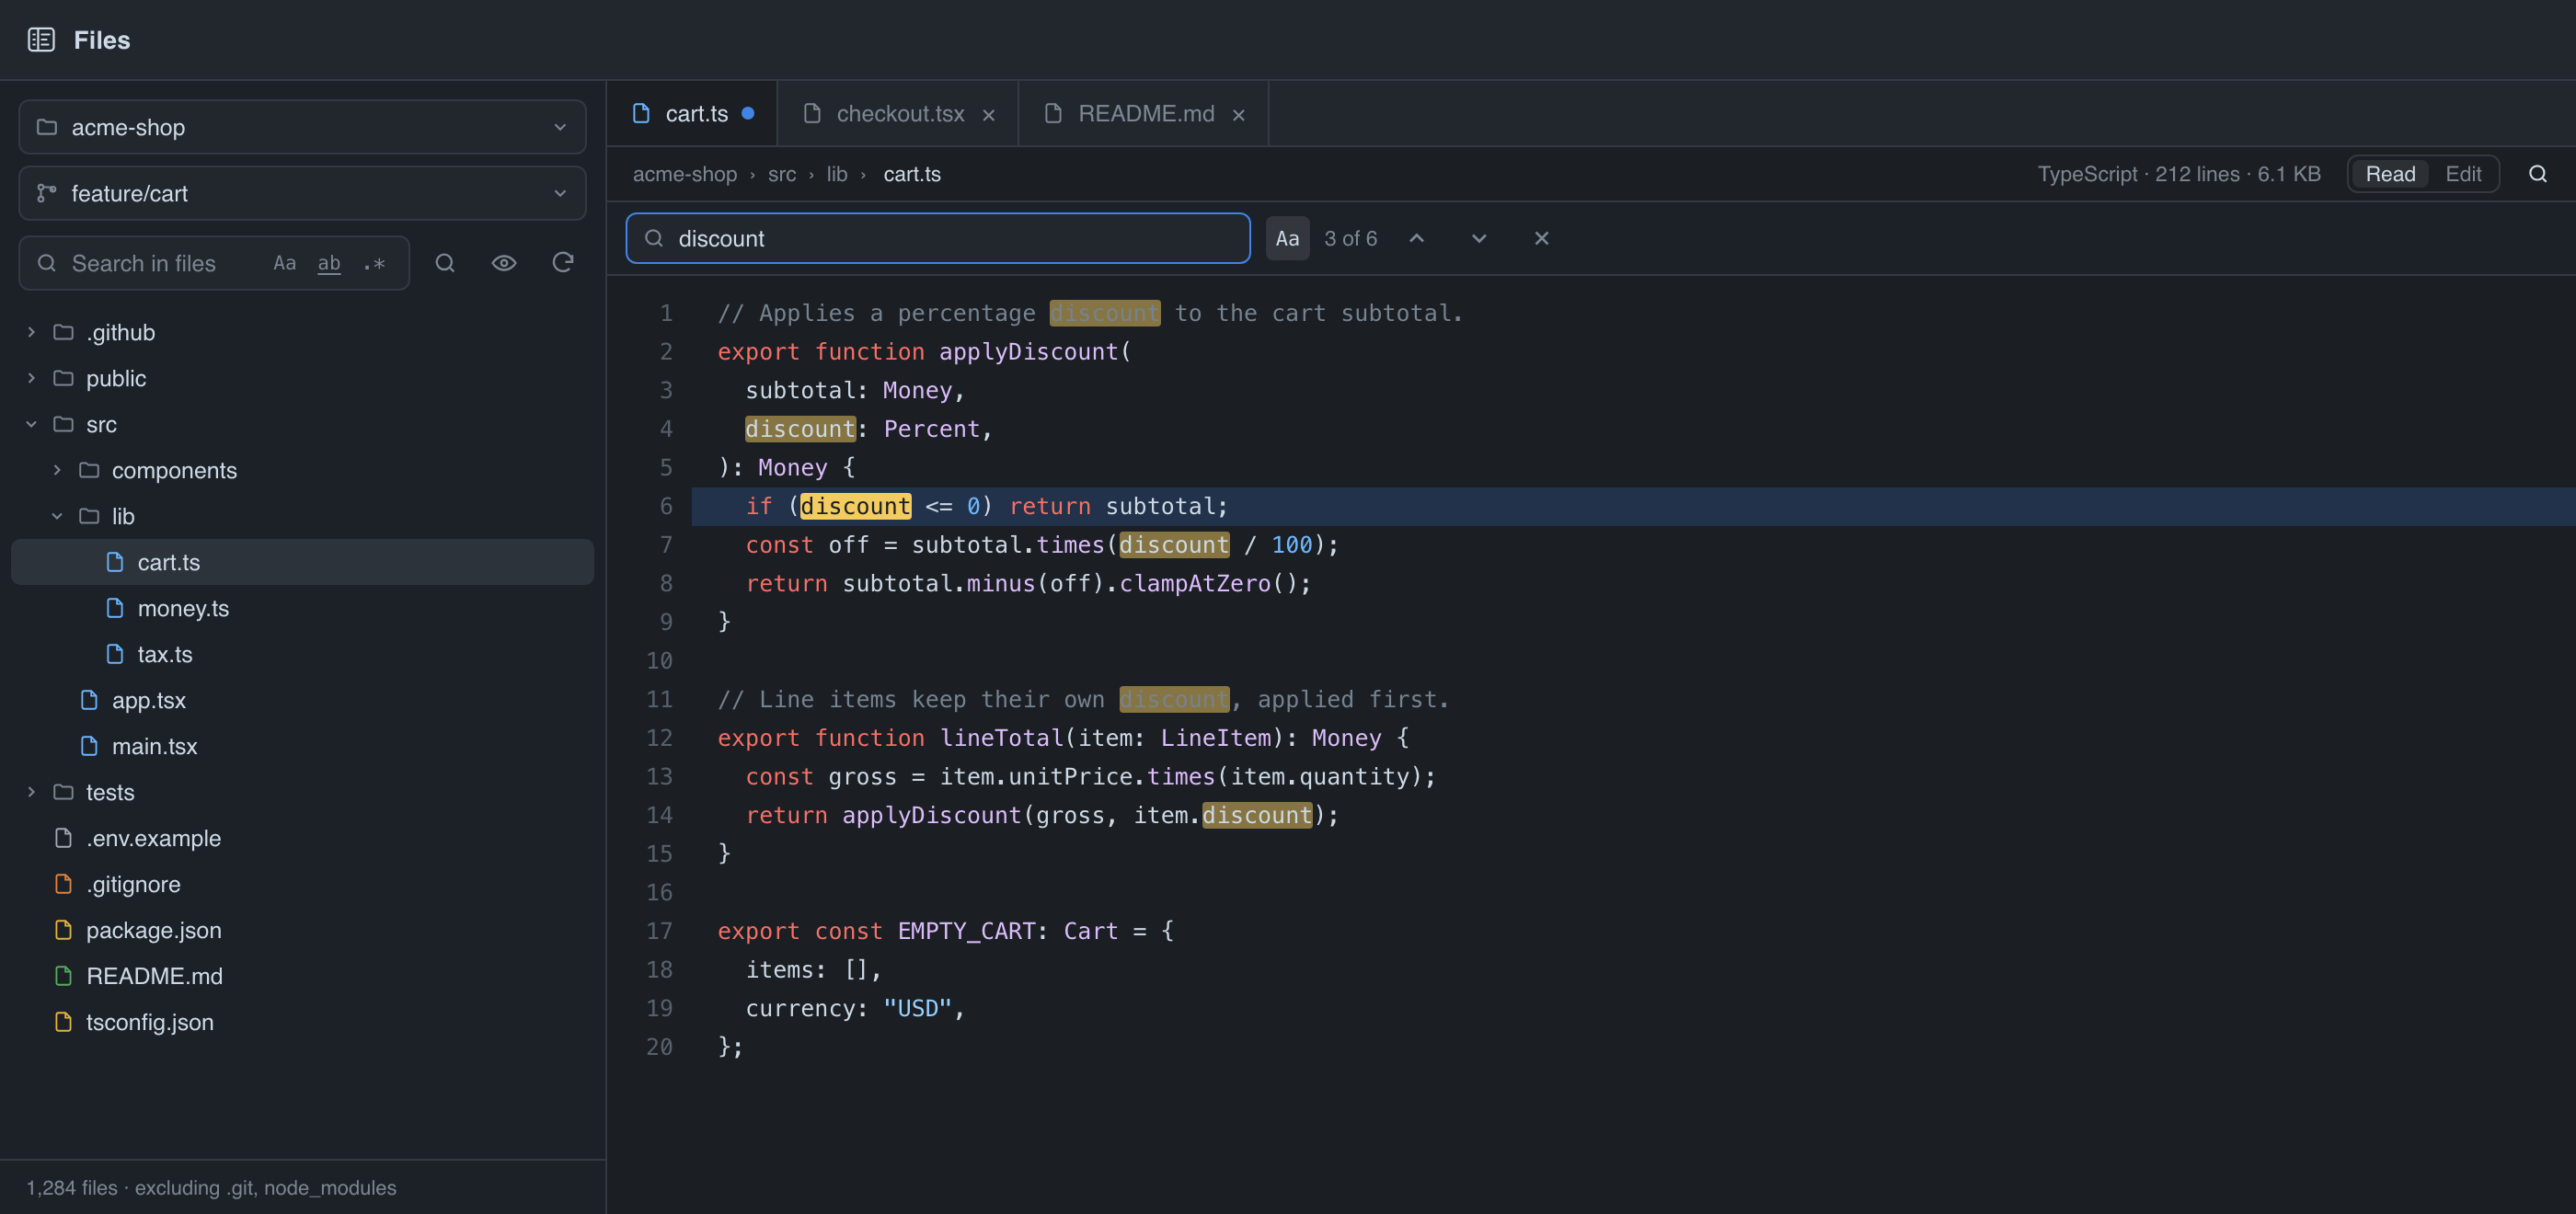Expand the public folder
The height and width of the screenshot is (1214, 2576).
(x=302, y=378)
